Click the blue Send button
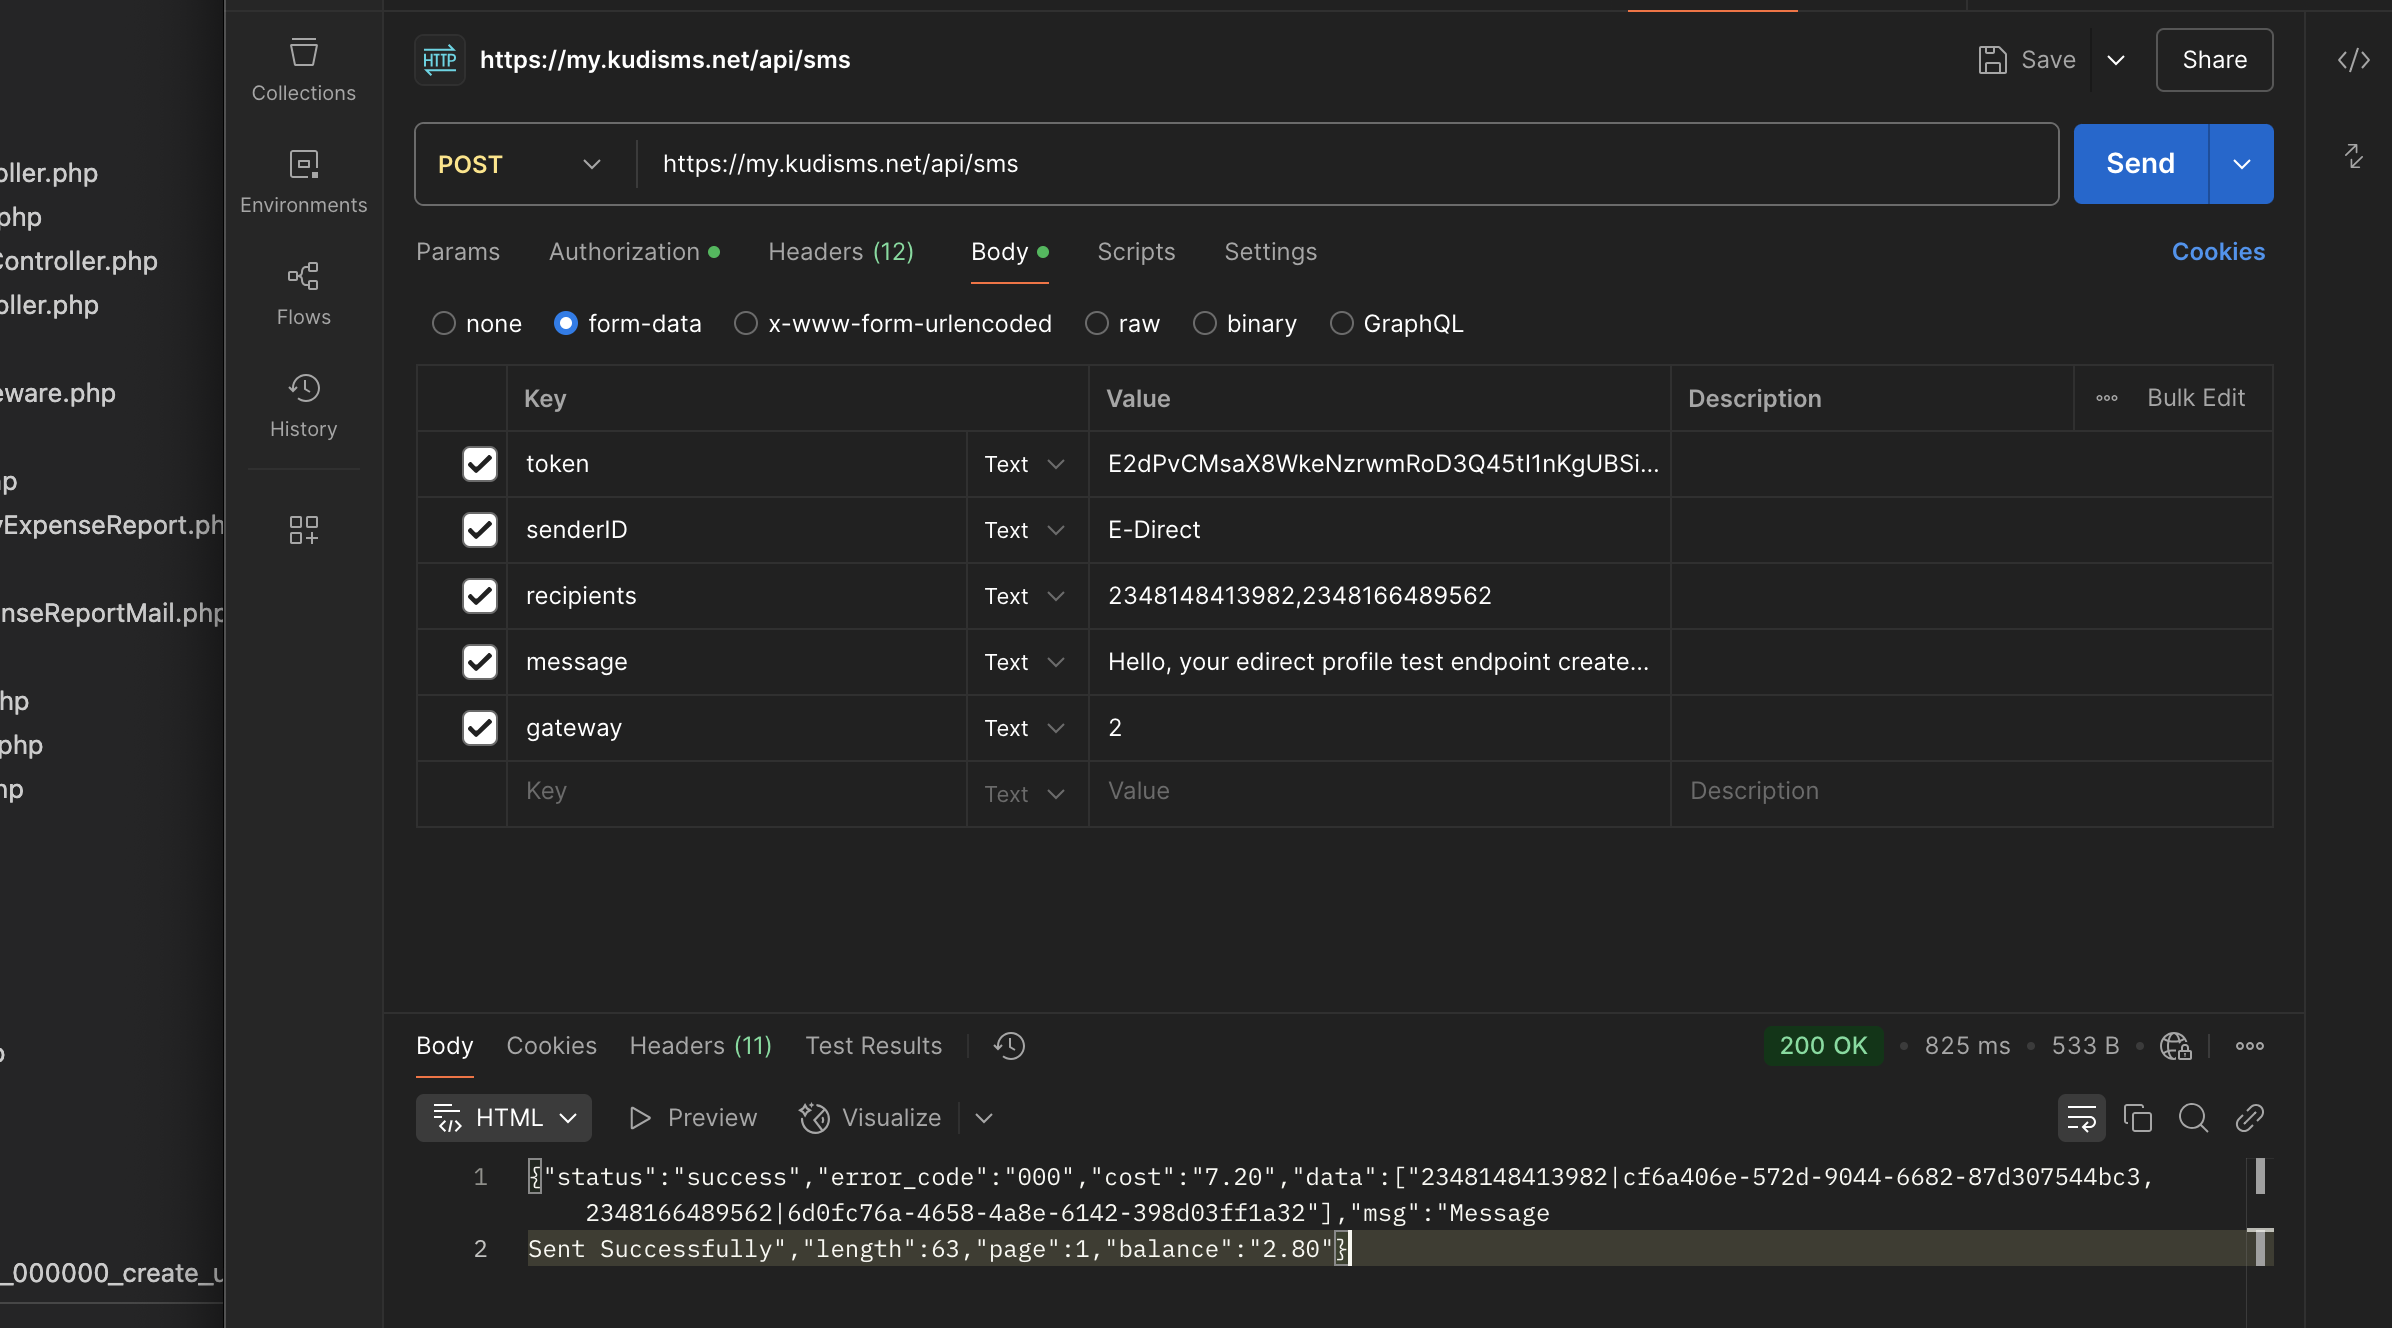This screenshot has height=1328, width=2392. 2140,164
